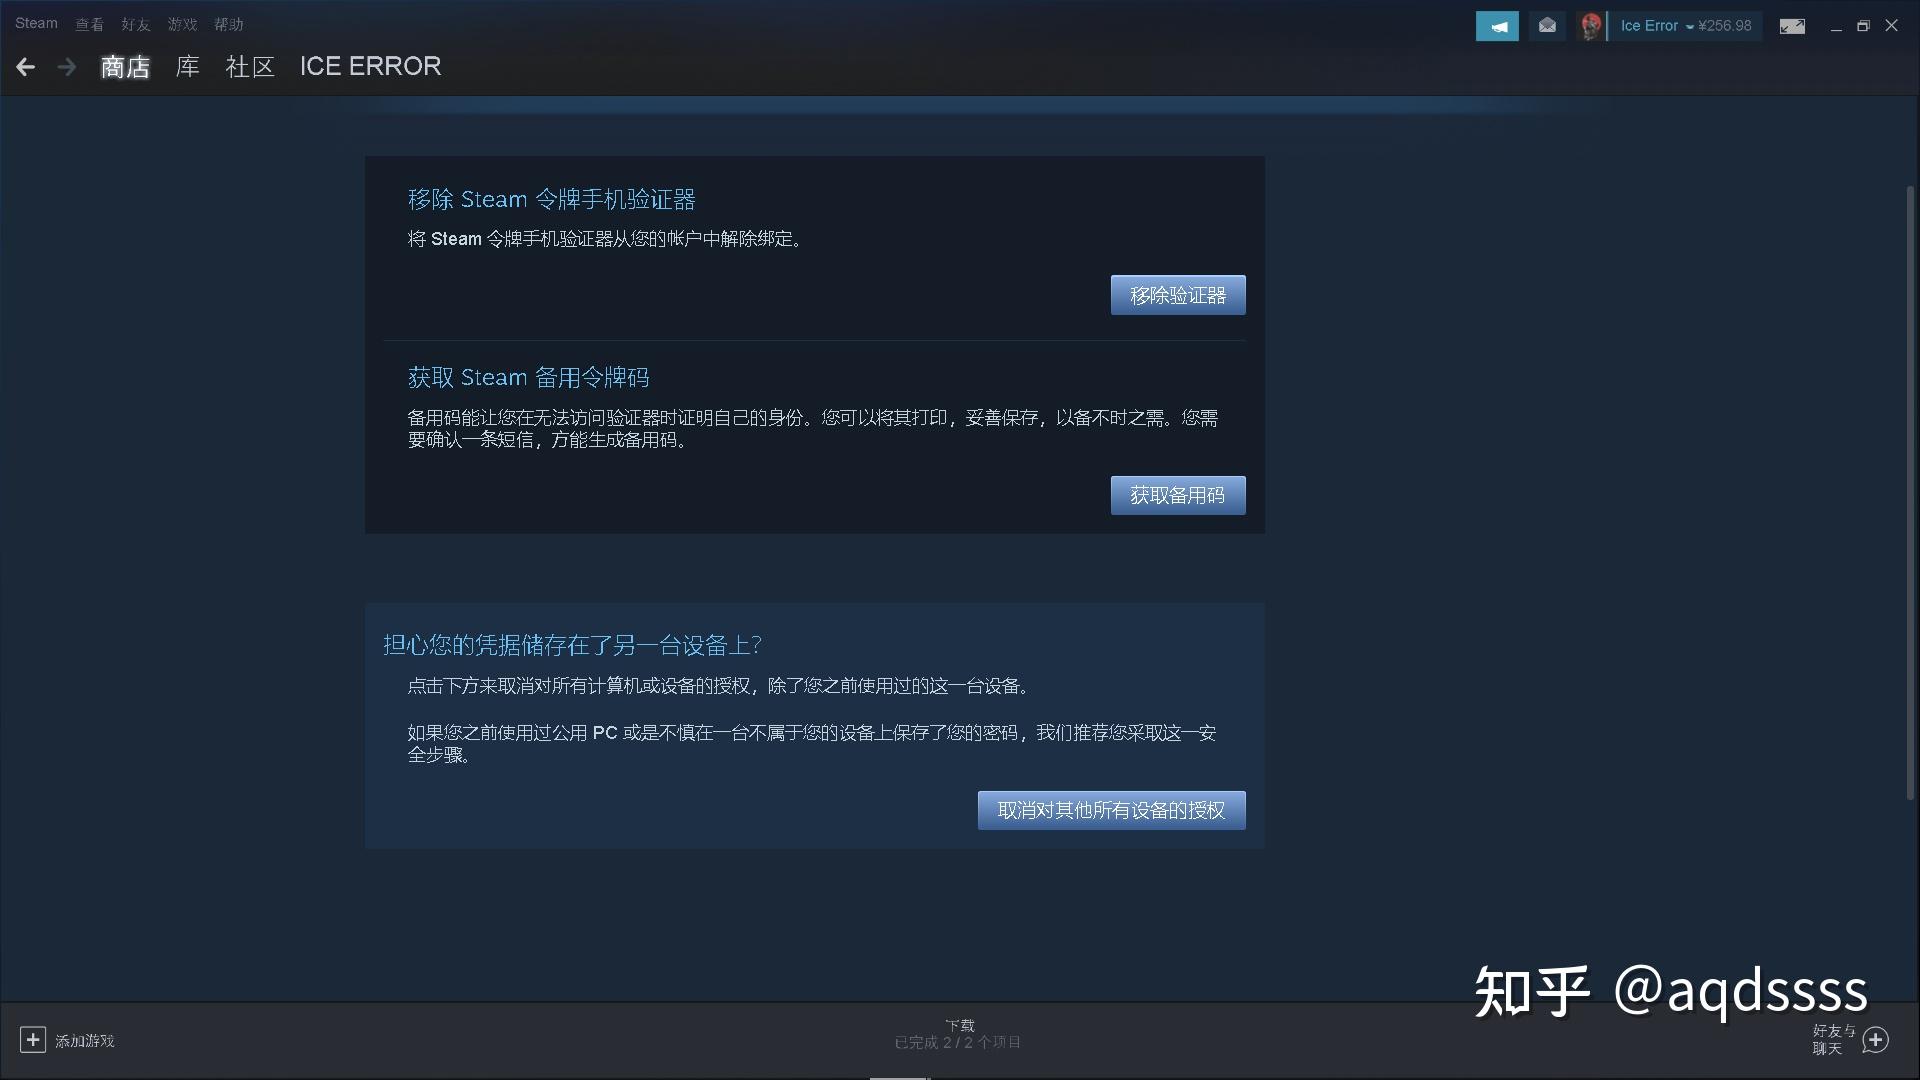The height and width of the screenshot is (1080, 1920).
Task: Click the plus icon next to 添加游戏
Action: (32, 1040)
